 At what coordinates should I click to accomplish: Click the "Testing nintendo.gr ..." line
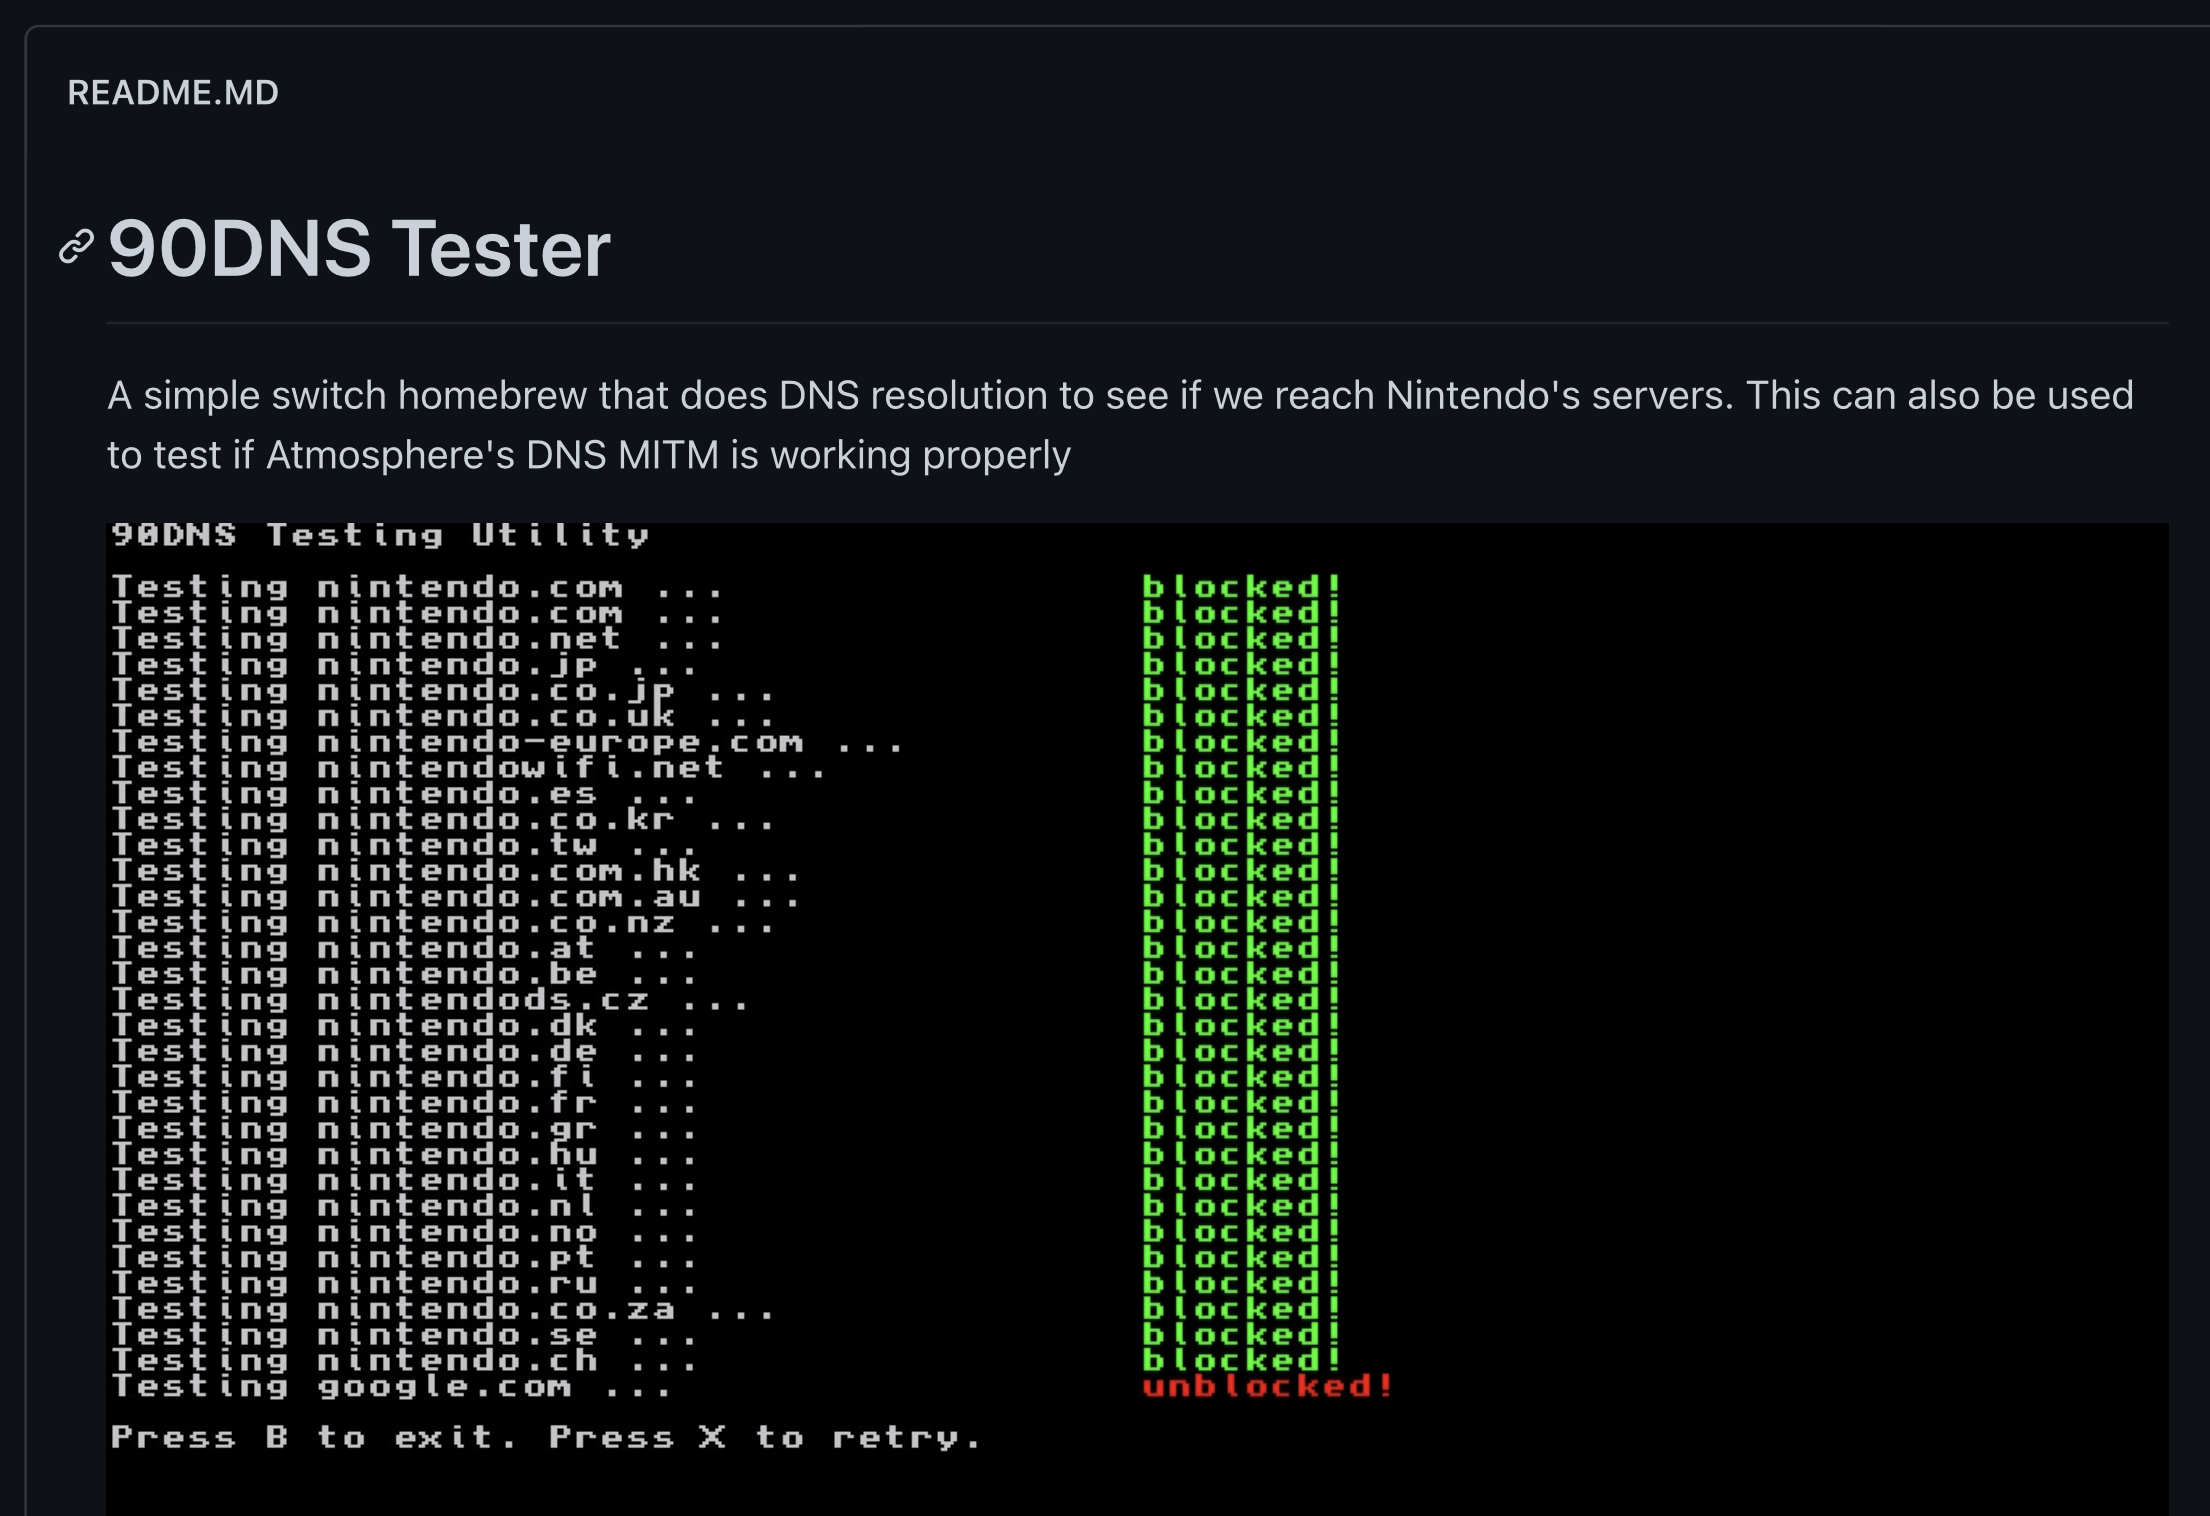pos(403,1131)
